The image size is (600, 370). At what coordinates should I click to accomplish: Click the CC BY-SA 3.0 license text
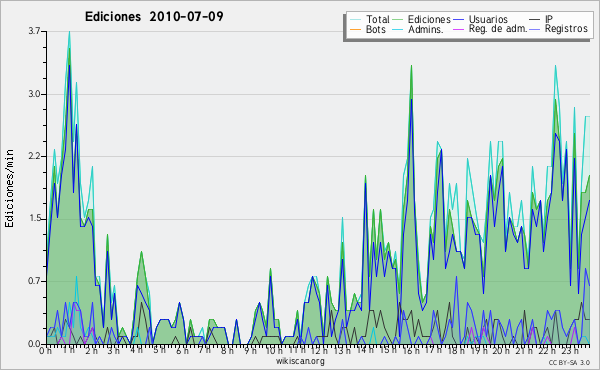tap(569, 363)
